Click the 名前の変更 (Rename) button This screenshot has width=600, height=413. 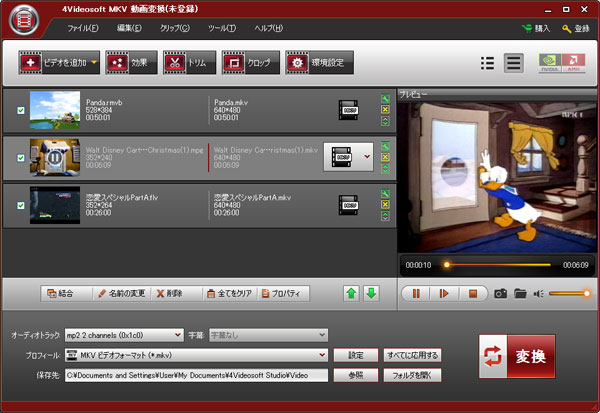[122, 294]
